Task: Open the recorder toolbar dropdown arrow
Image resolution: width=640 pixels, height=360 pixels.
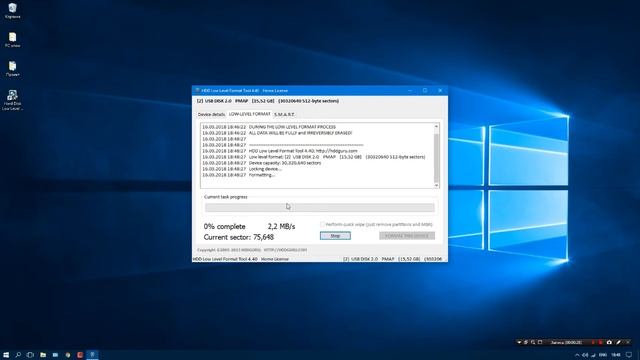Action: (x=519, y=342)
